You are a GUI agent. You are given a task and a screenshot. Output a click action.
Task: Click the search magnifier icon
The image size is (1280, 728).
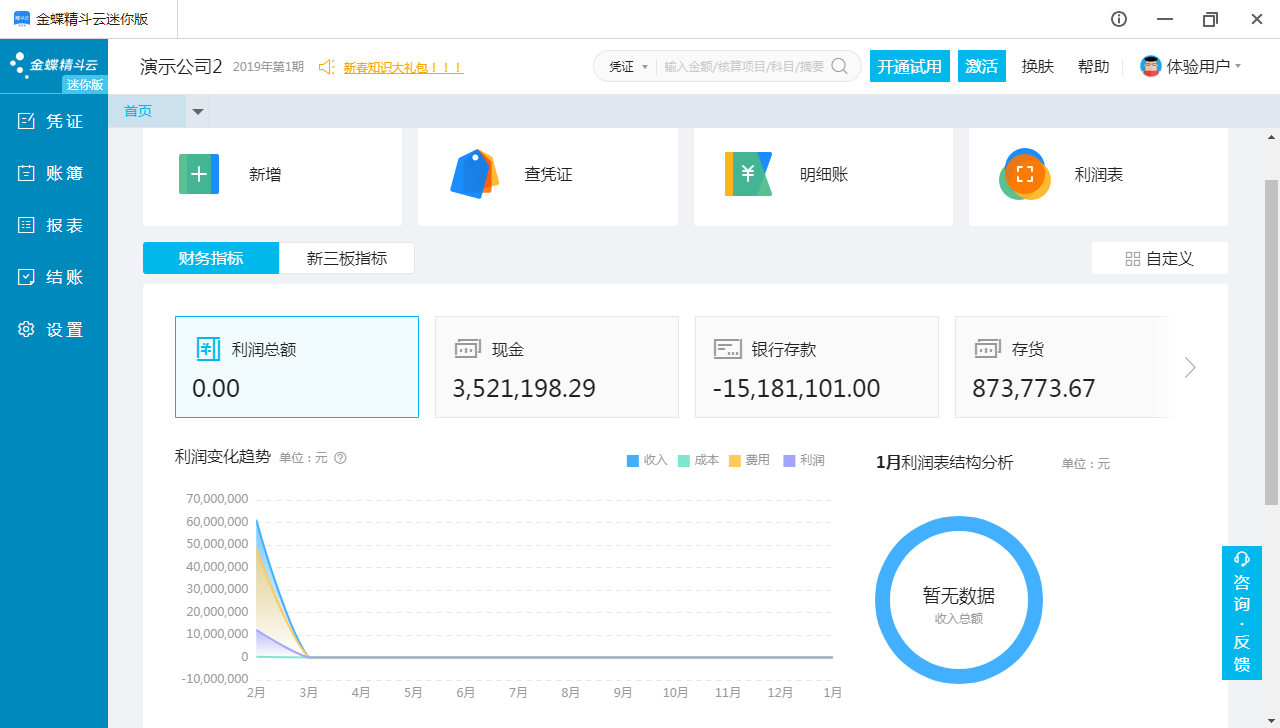click(x=840, y=66)
